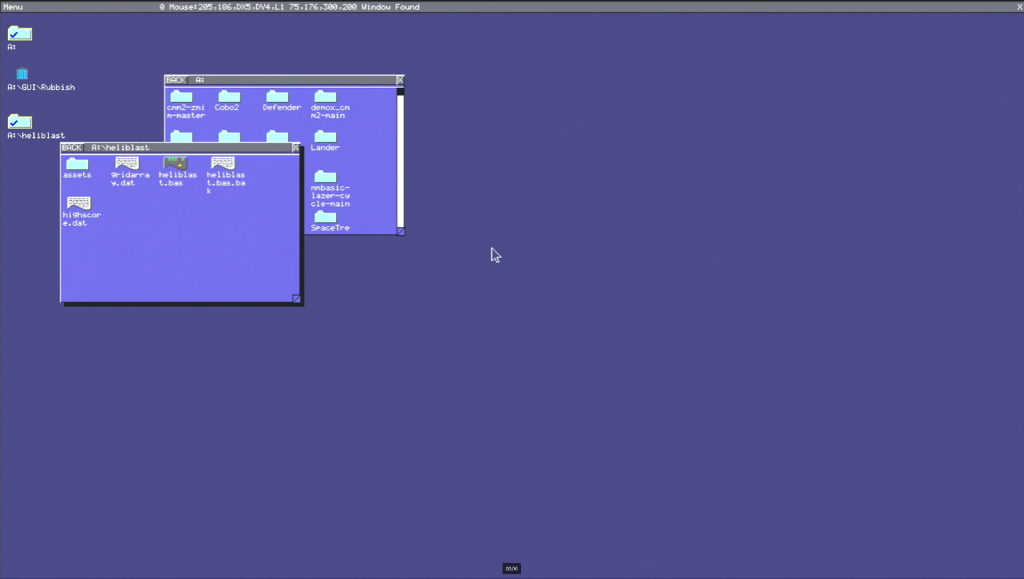
Task: Open the Rubbish bin on desktop
Action: [22, 74]
